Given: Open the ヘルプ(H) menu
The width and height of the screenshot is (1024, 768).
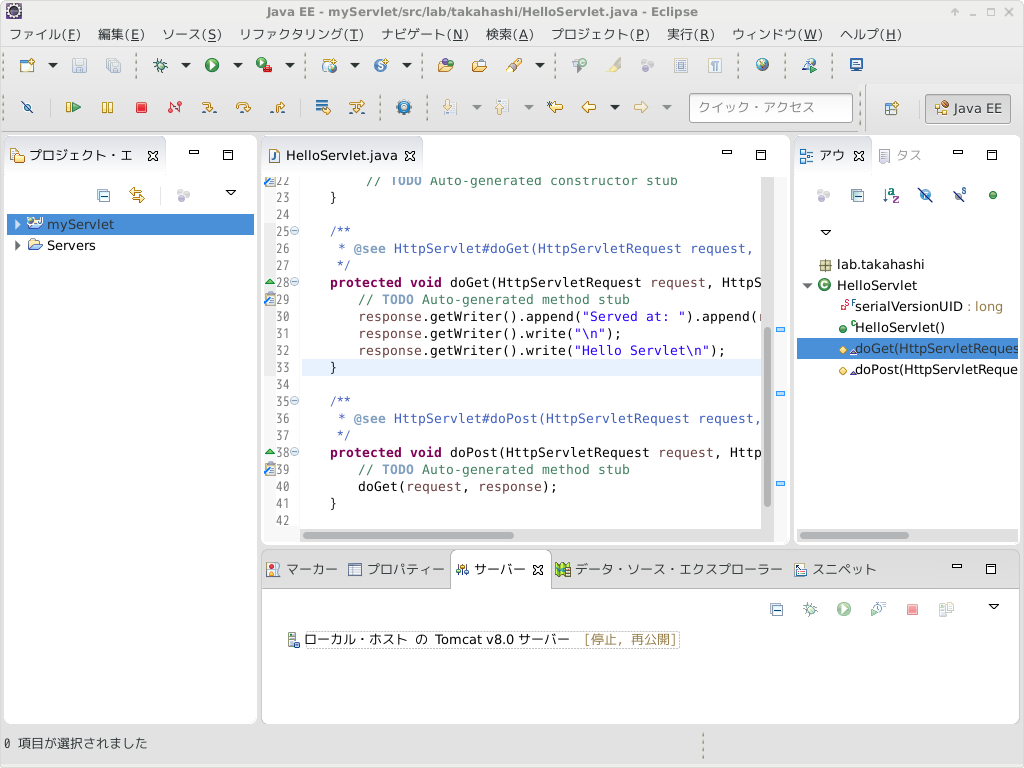Looking at the screenshot, I should [x=871, y=35].
